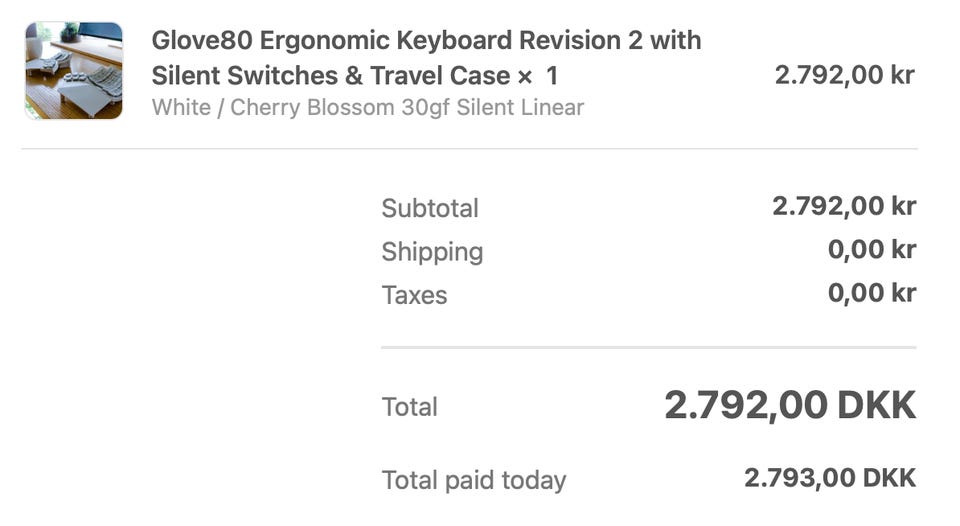This screenshot has height=526, width=960.
Task: Click the DKK currency in the Total row
Action: click(877, 405)
